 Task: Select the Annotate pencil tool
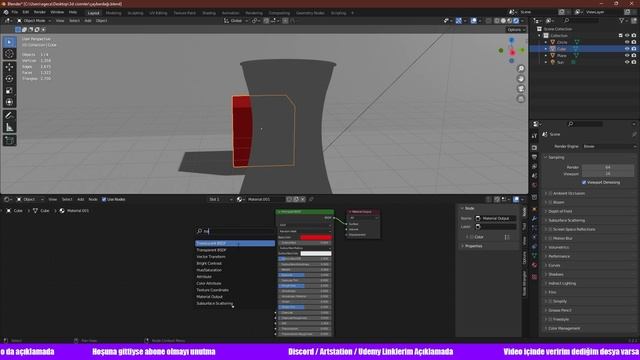[9, 116]
